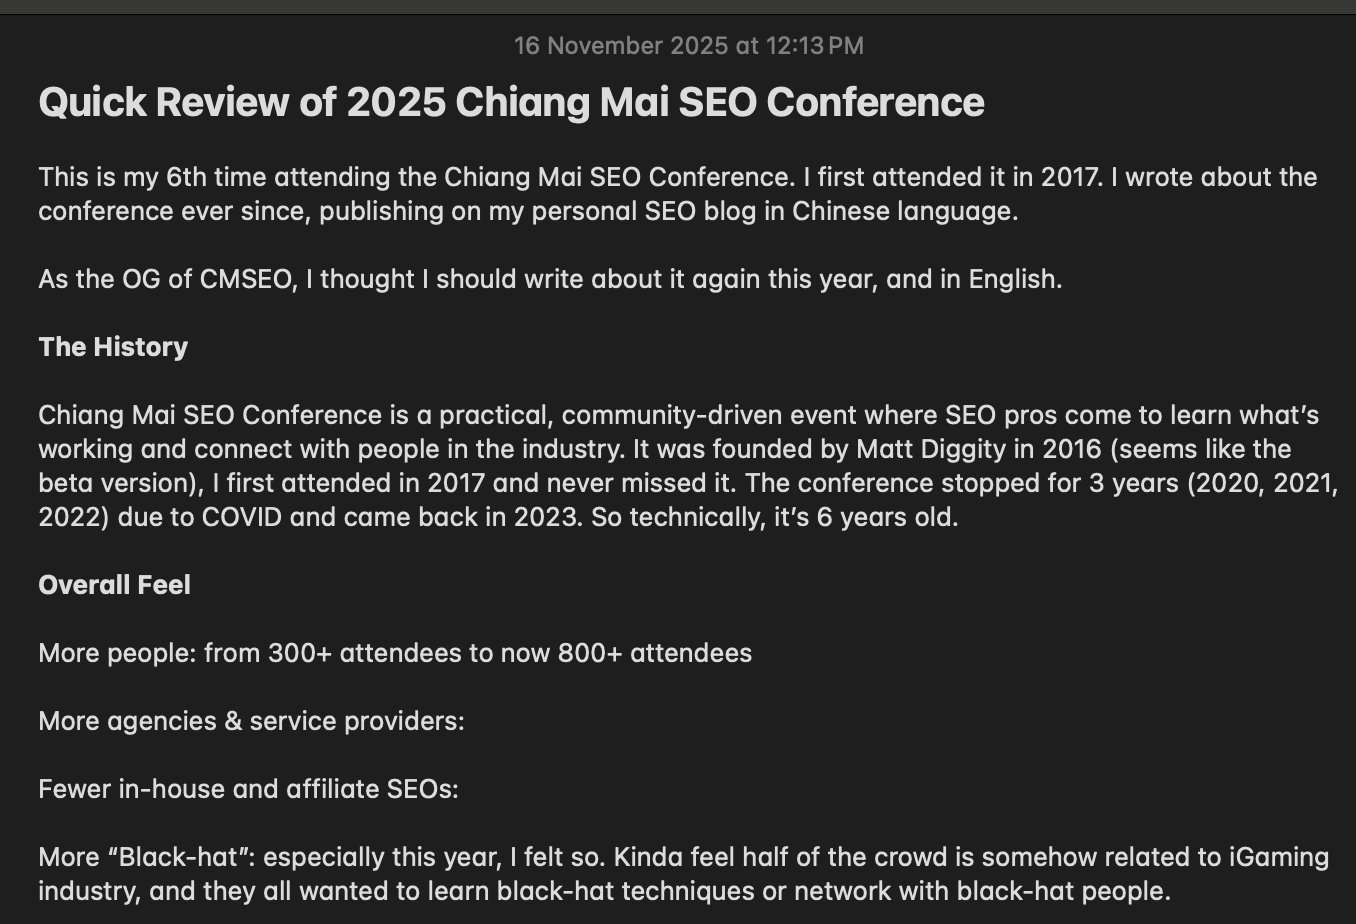The width and height of the screenshot is (1356, 924).
Task: Click 'The History' bold heading
Action: pos(113,347)
